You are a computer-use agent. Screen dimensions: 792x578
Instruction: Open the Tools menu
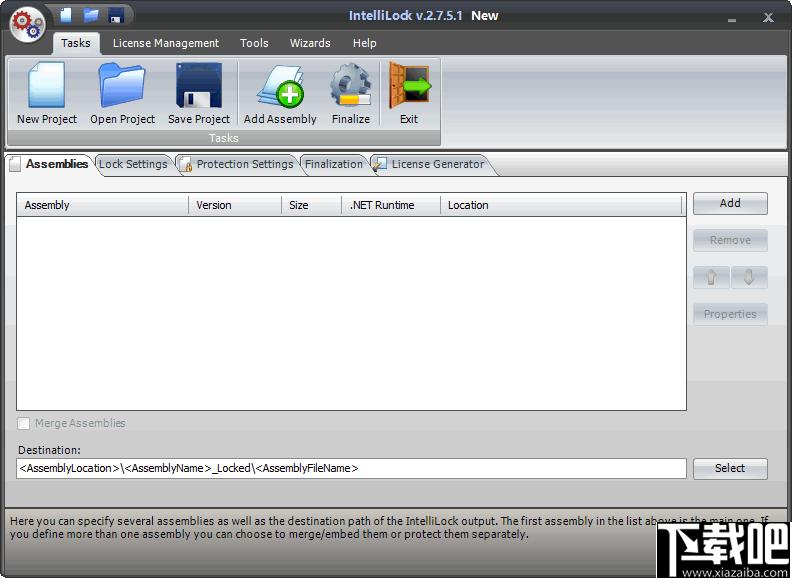point(254,43)
